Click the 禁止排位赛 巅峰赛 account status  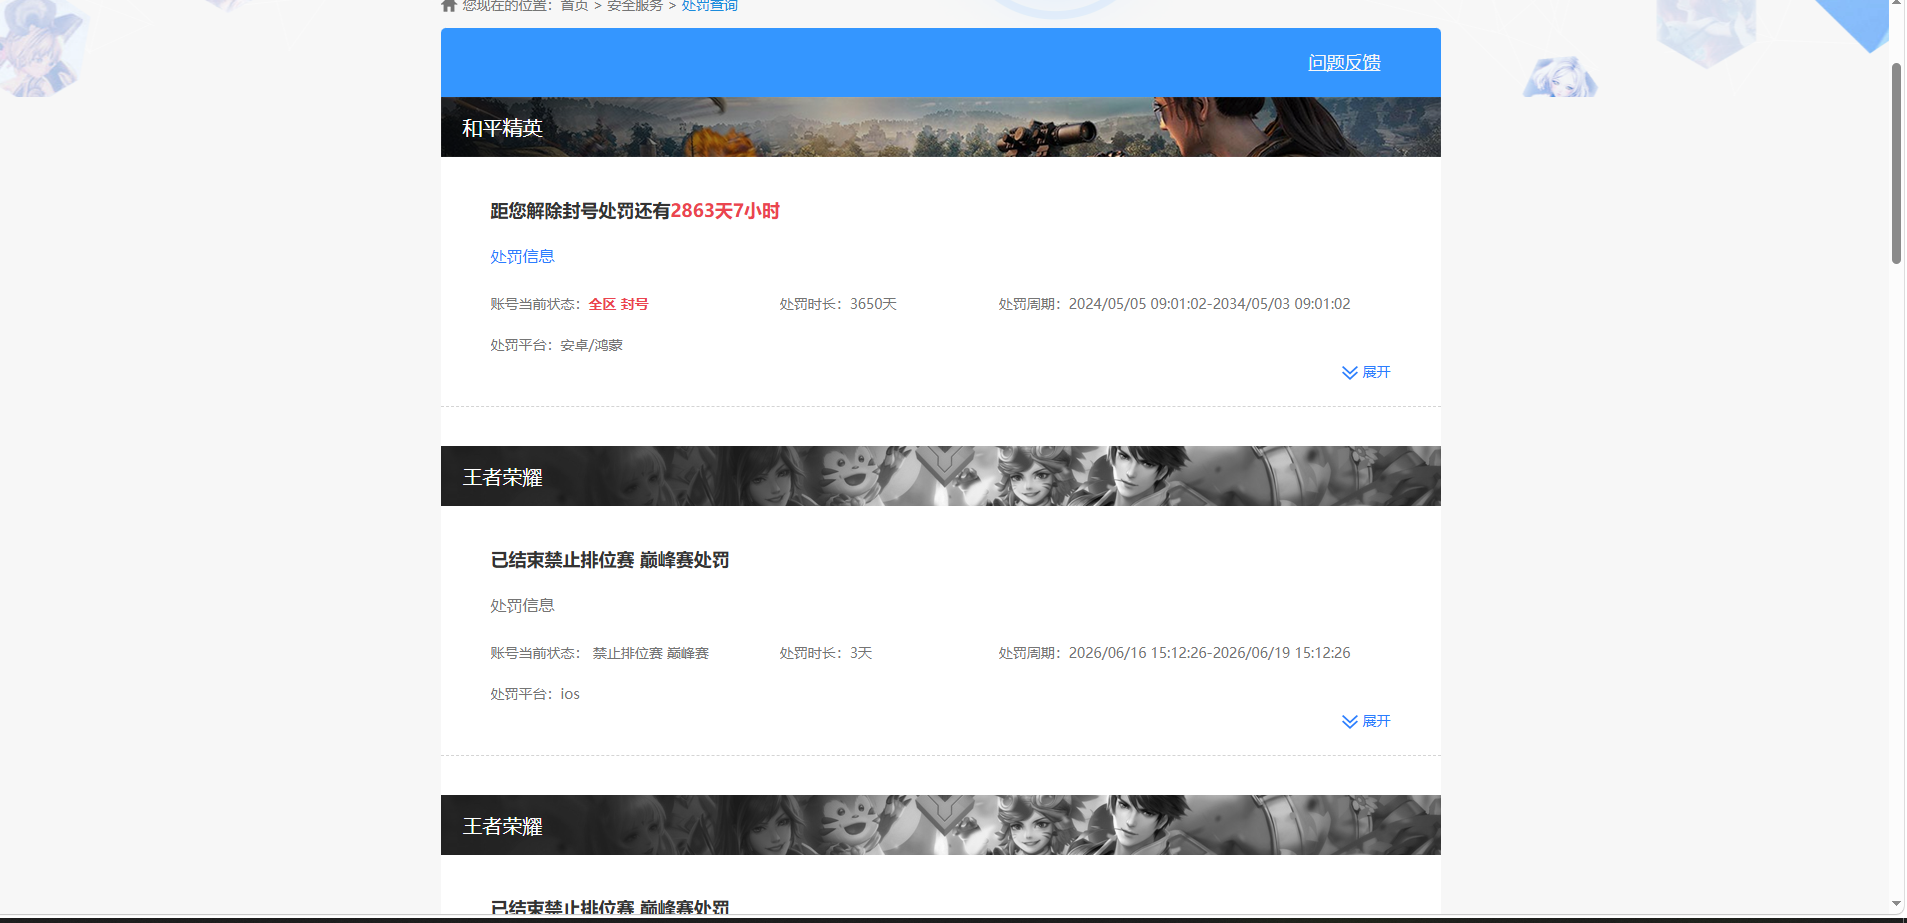click(x=650, y=653)
